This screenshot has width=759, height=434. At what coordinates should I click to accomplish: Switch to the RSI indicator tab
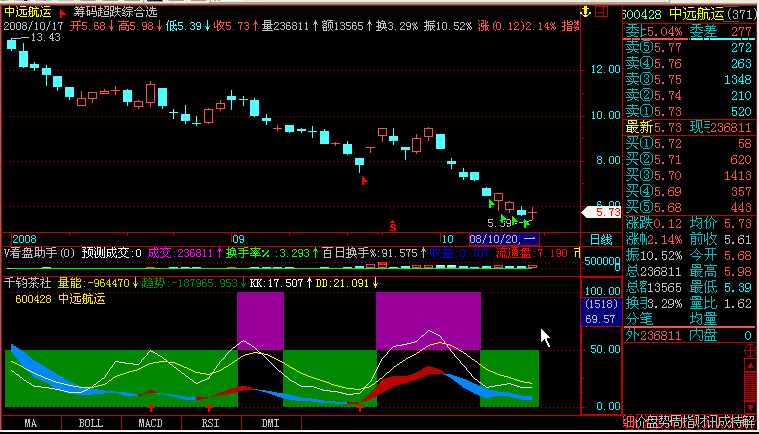pyautogui.click(x=211, y=423)
